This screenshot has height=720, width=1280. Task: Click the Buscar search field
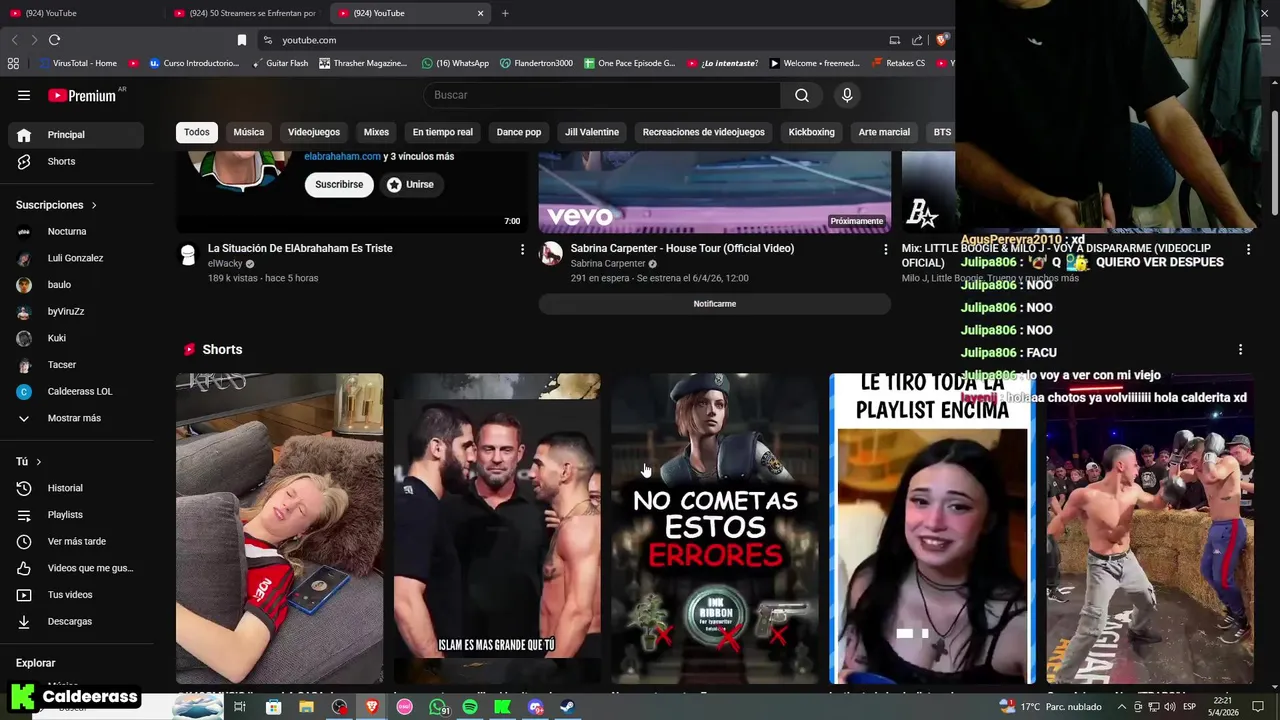pos(602,95)
